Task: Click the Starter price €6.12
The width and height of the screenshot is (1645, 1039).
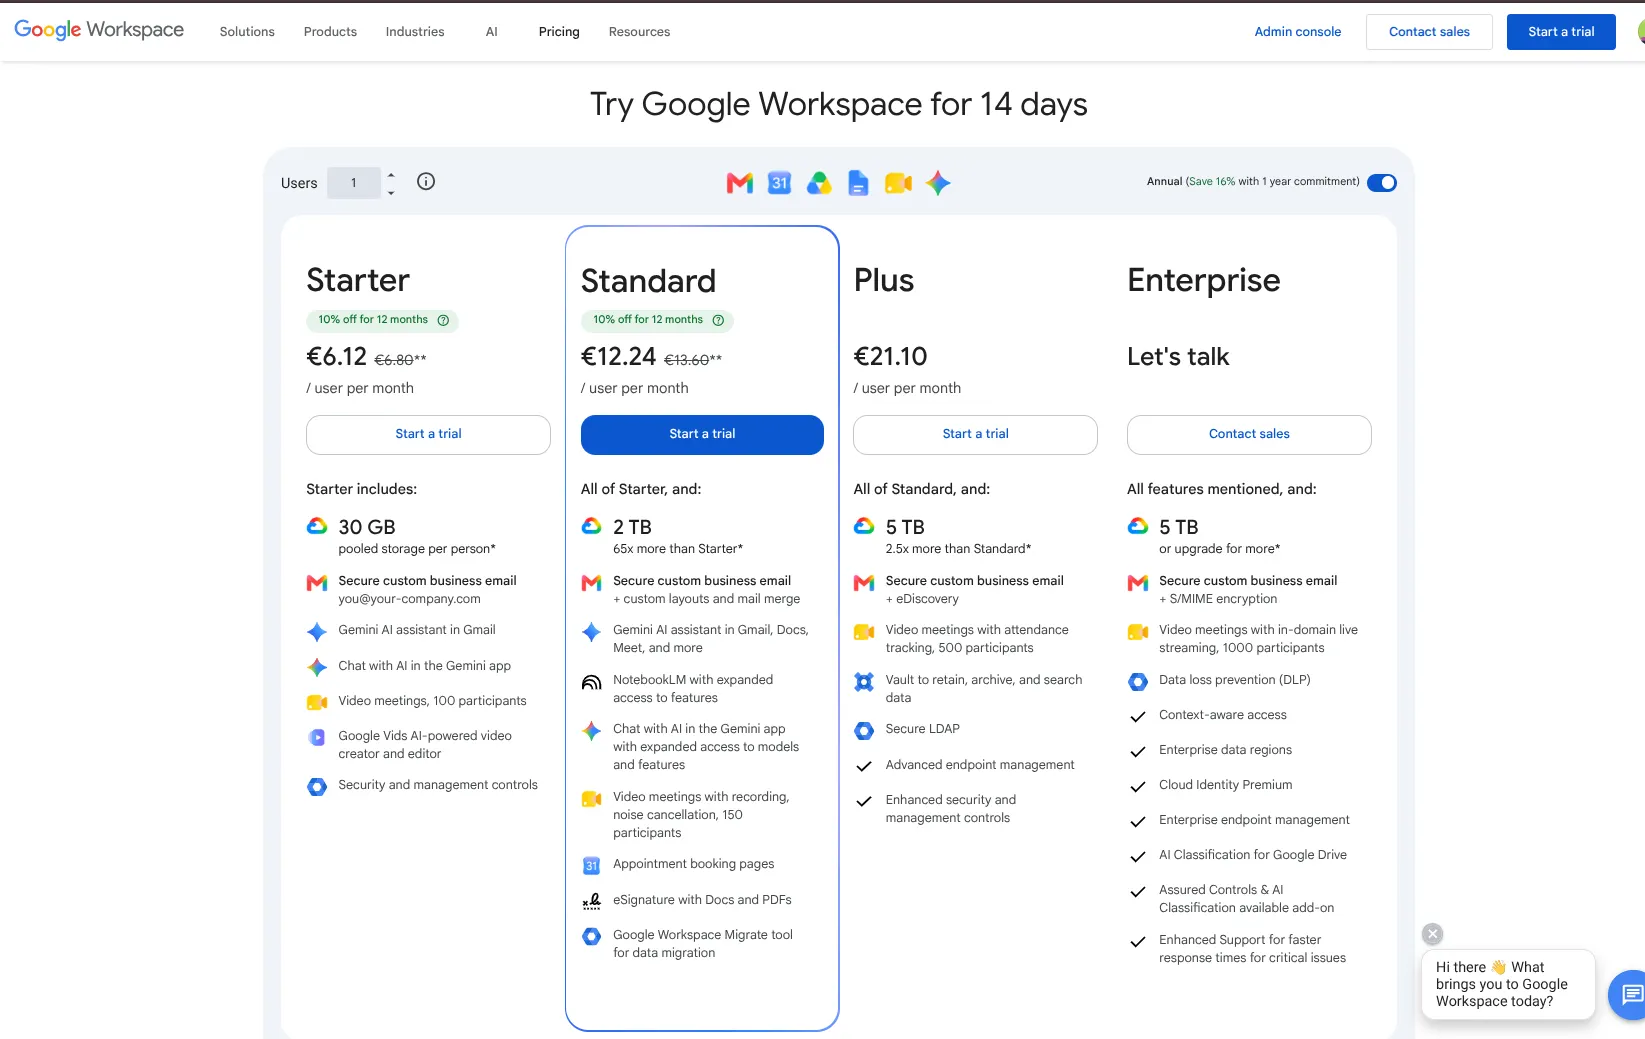Action: [x=337, y=356]
